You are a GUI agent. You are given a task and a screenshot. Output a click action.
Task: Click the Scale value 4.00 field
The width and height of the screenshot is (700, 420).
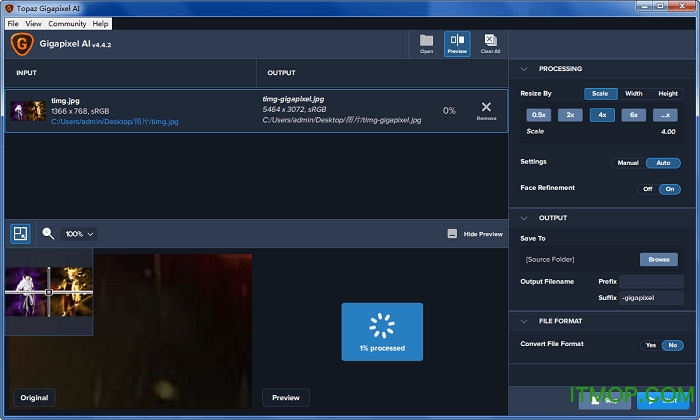tap(668, 131)
